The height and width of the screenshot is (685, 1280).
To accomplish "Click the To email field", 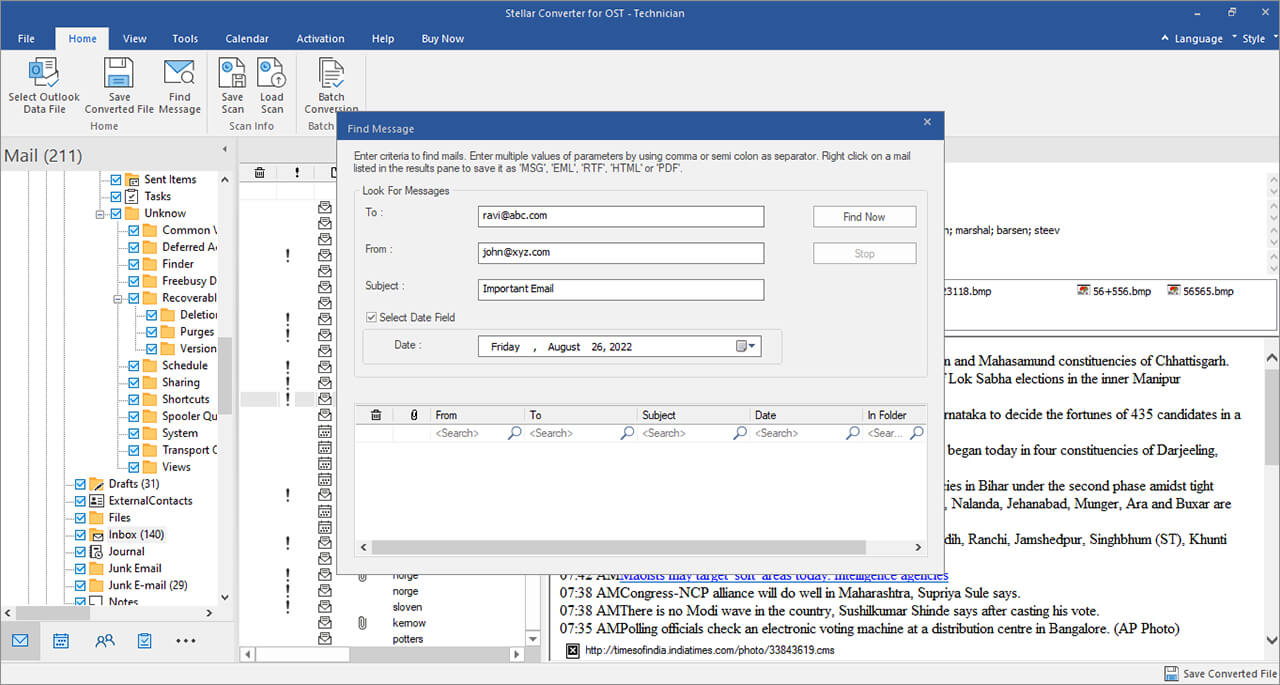I will [621, 216].
